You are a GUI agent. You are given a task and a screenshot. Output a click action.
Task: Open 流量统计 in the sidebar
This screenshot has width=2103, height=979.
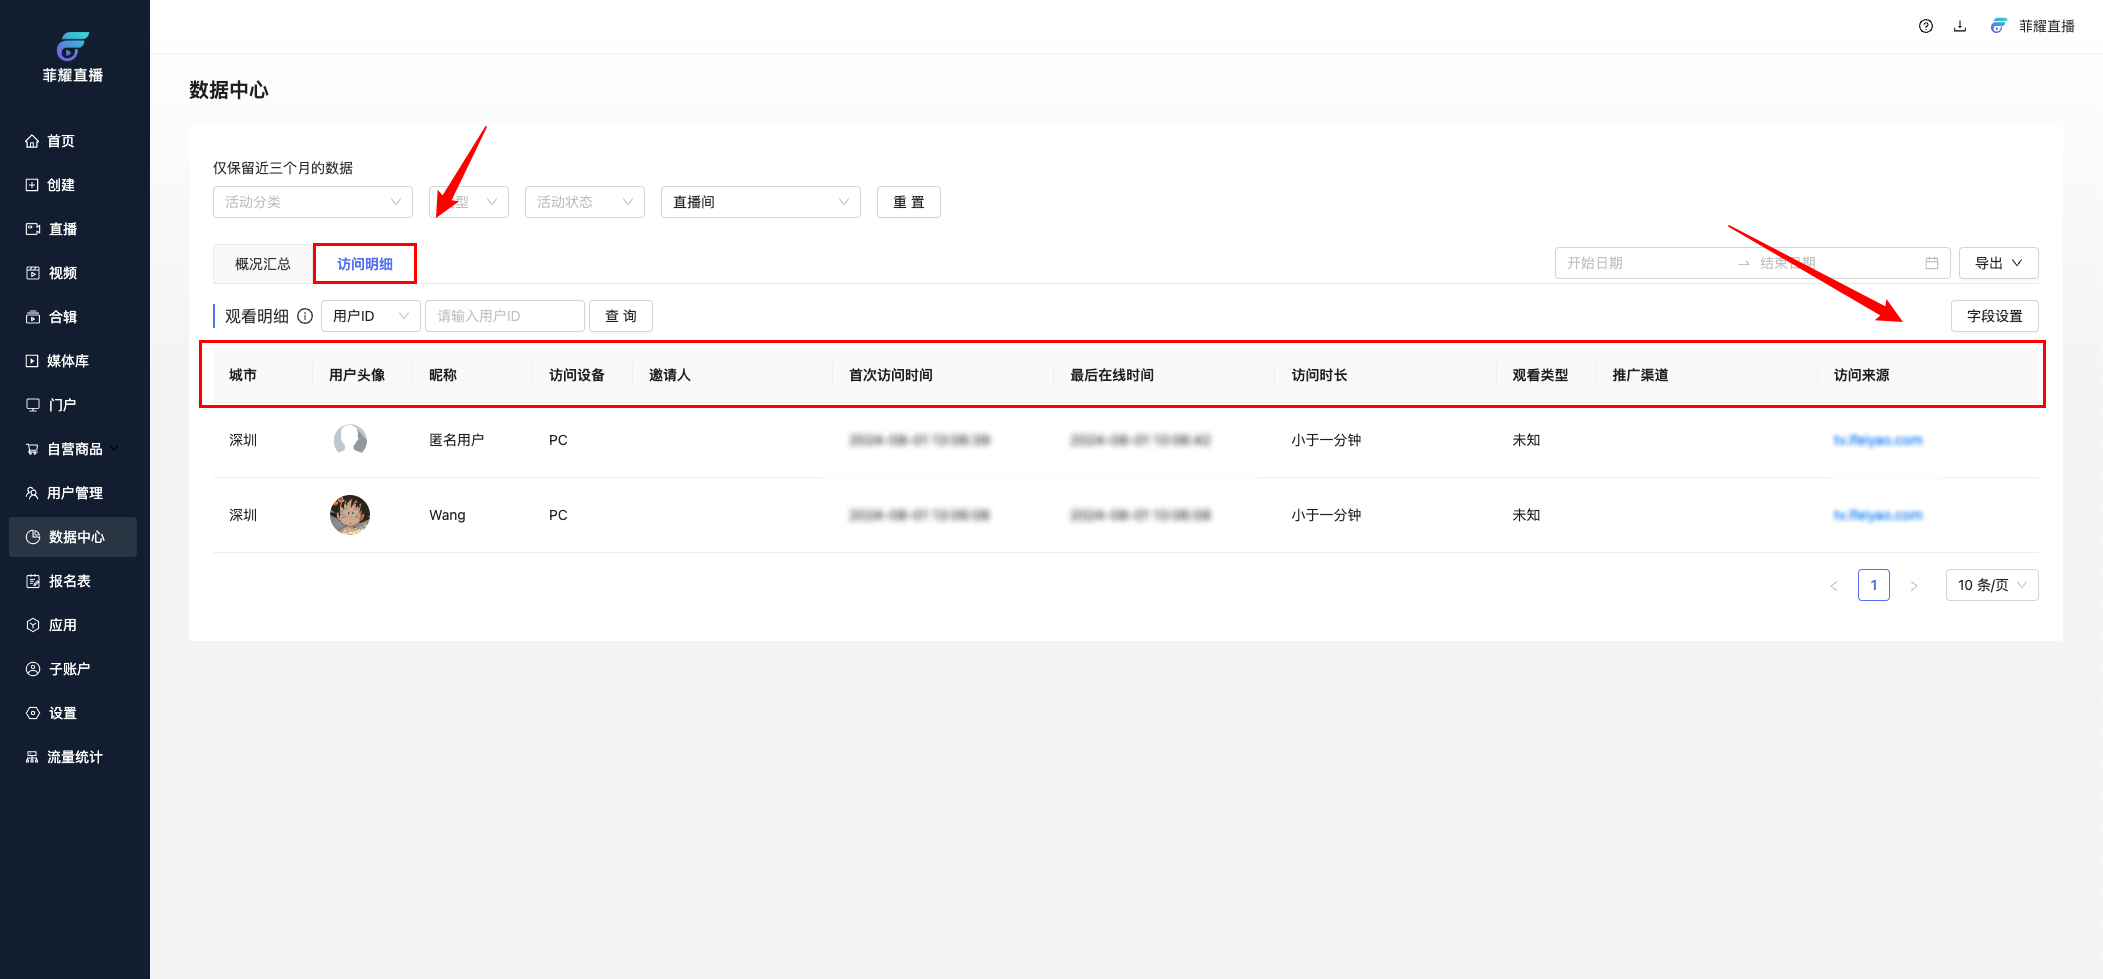point(74,757)
